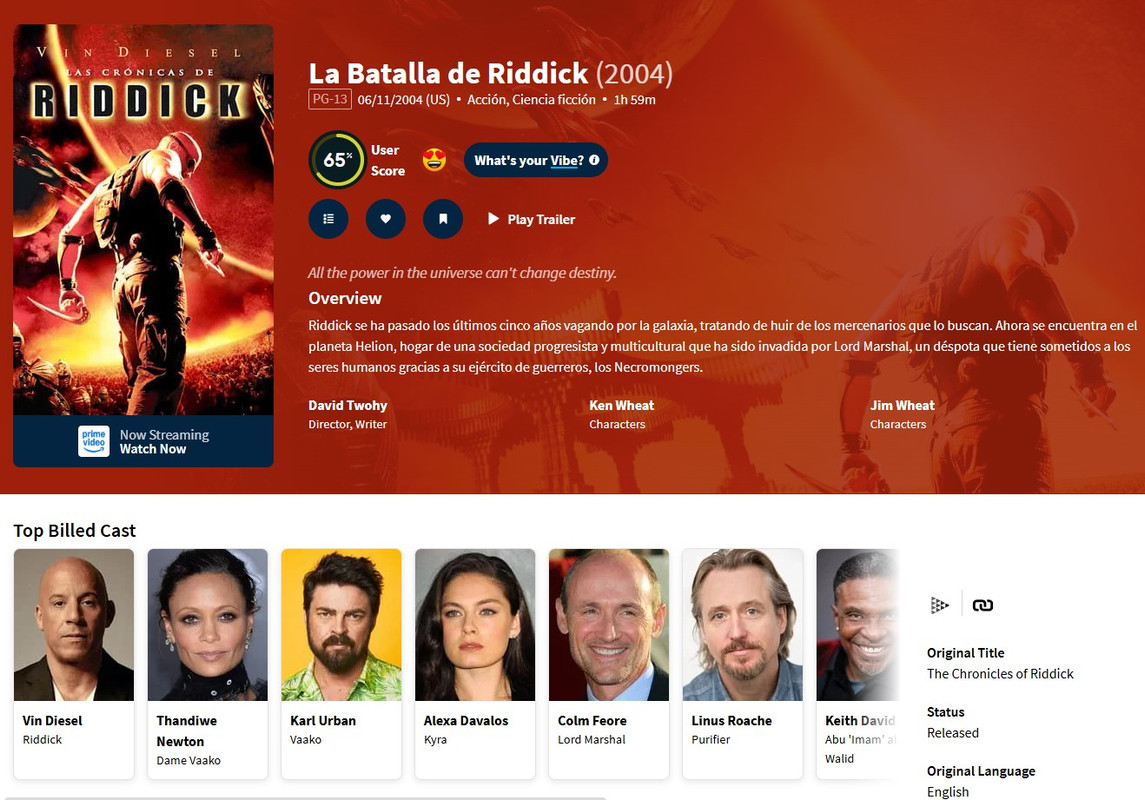Click Watch Now streaming link
This screenshot has height=800, width=1145.
pos(153,449)
